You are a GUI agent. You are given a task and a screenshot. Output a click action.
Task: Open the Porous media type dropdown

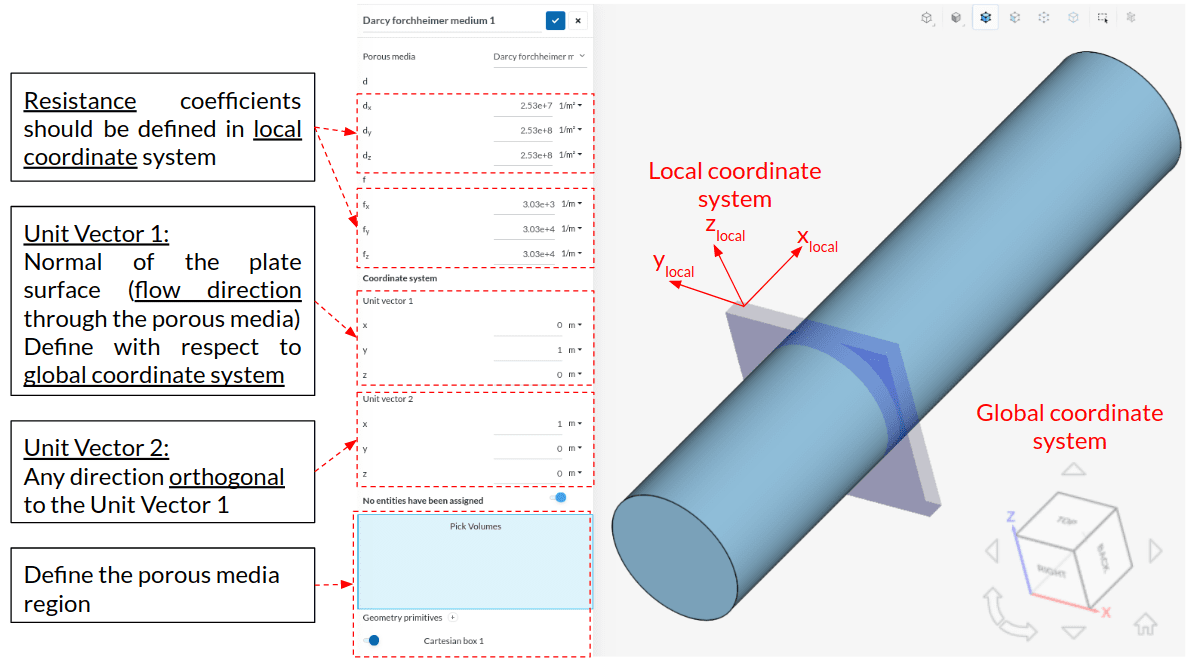pyautogui.click(x=539, y=57)
